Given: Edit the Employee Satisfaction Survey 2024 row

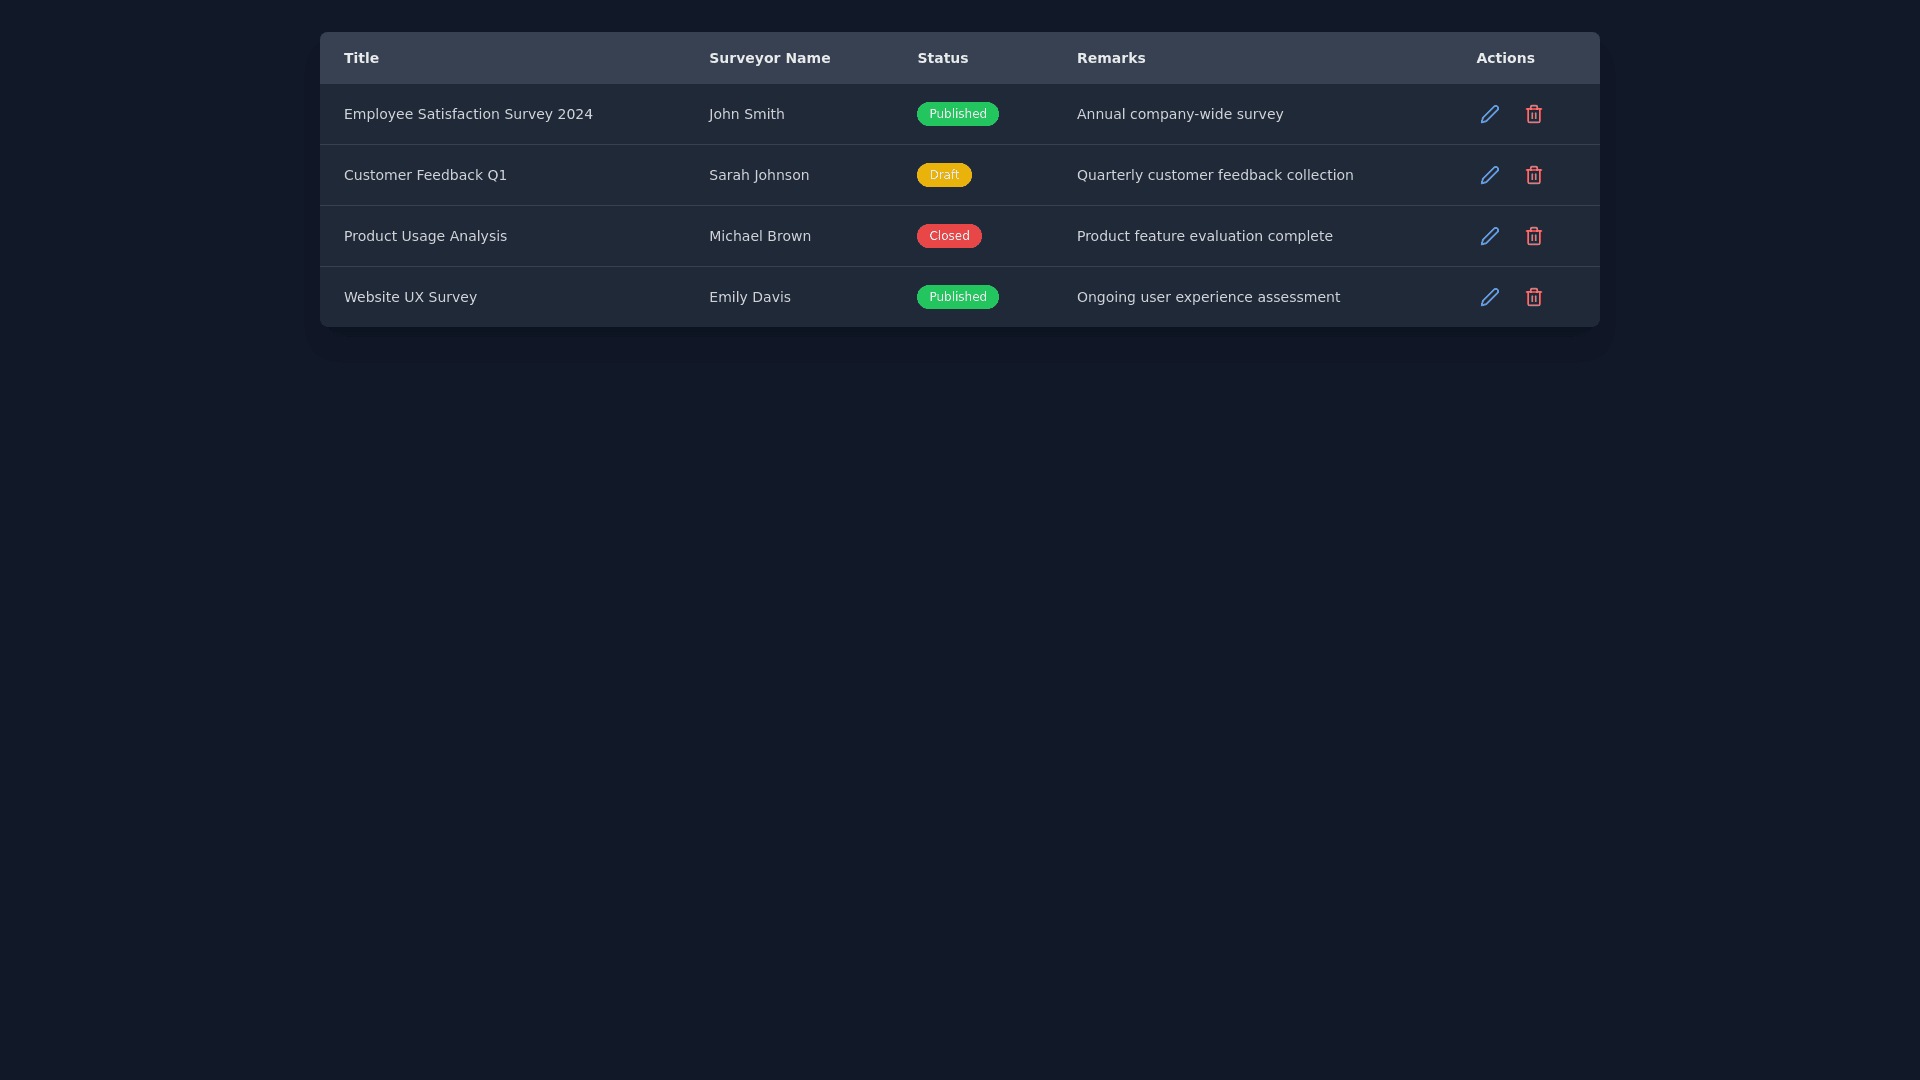Looking at the screenshot, I should 1489,114.
